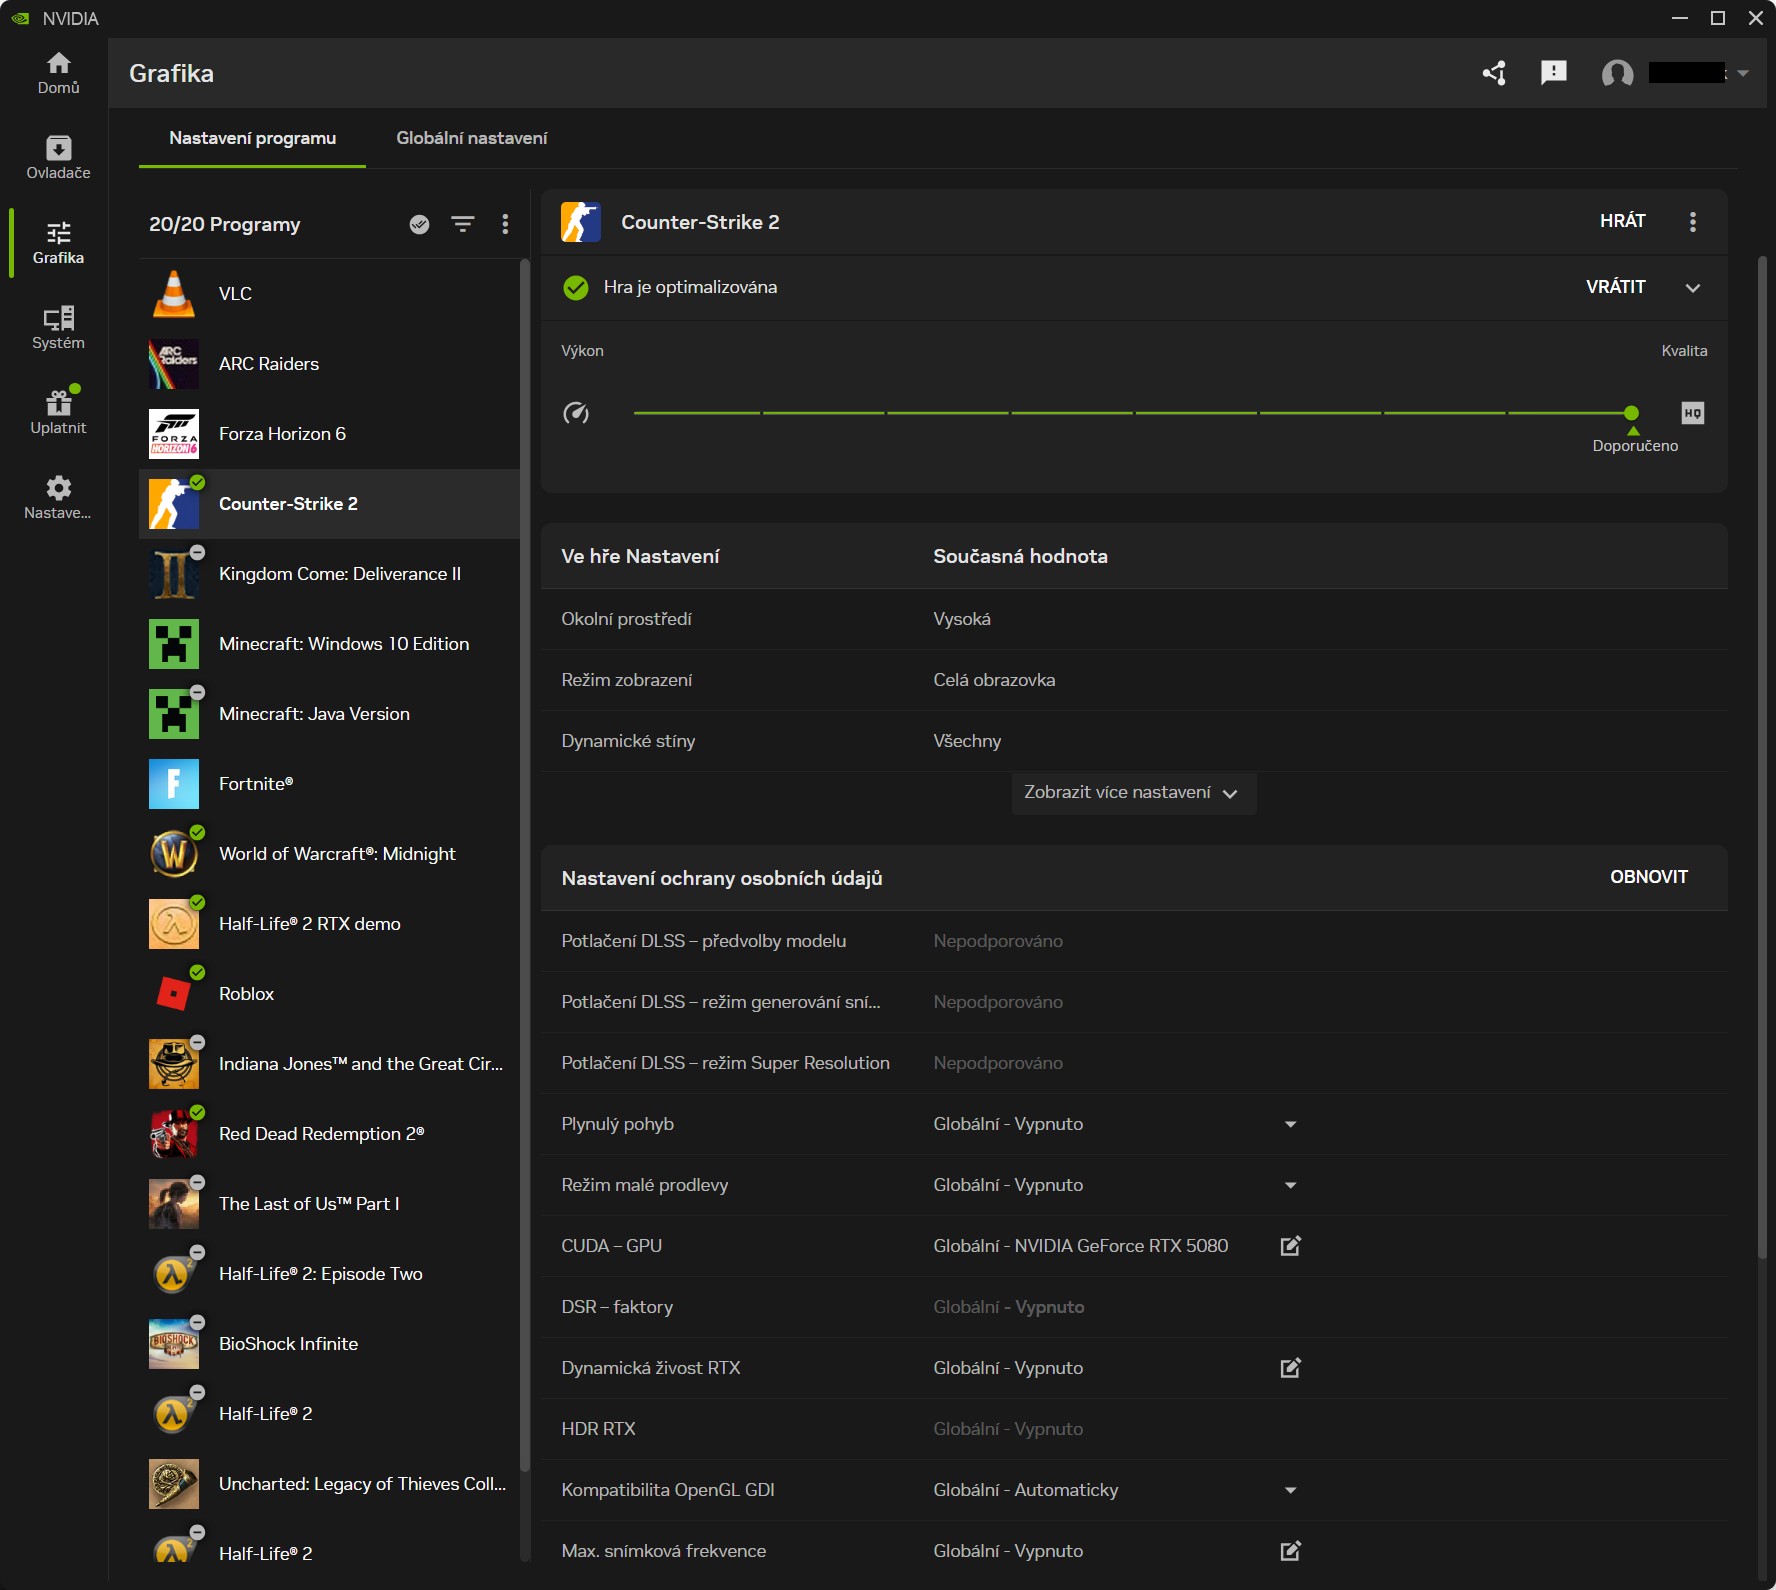The height and width of the screenshot is (1590, 1776).
Task: Open the Grafika sidebar section
Action: click(x=58, y=243)
